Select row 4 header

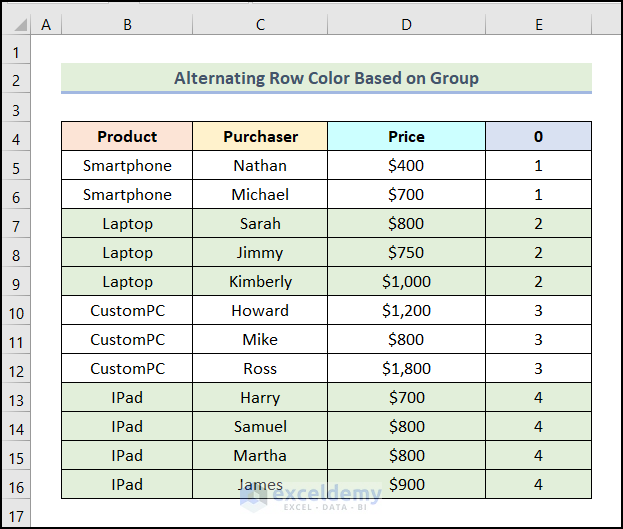(x=16, y=136)
